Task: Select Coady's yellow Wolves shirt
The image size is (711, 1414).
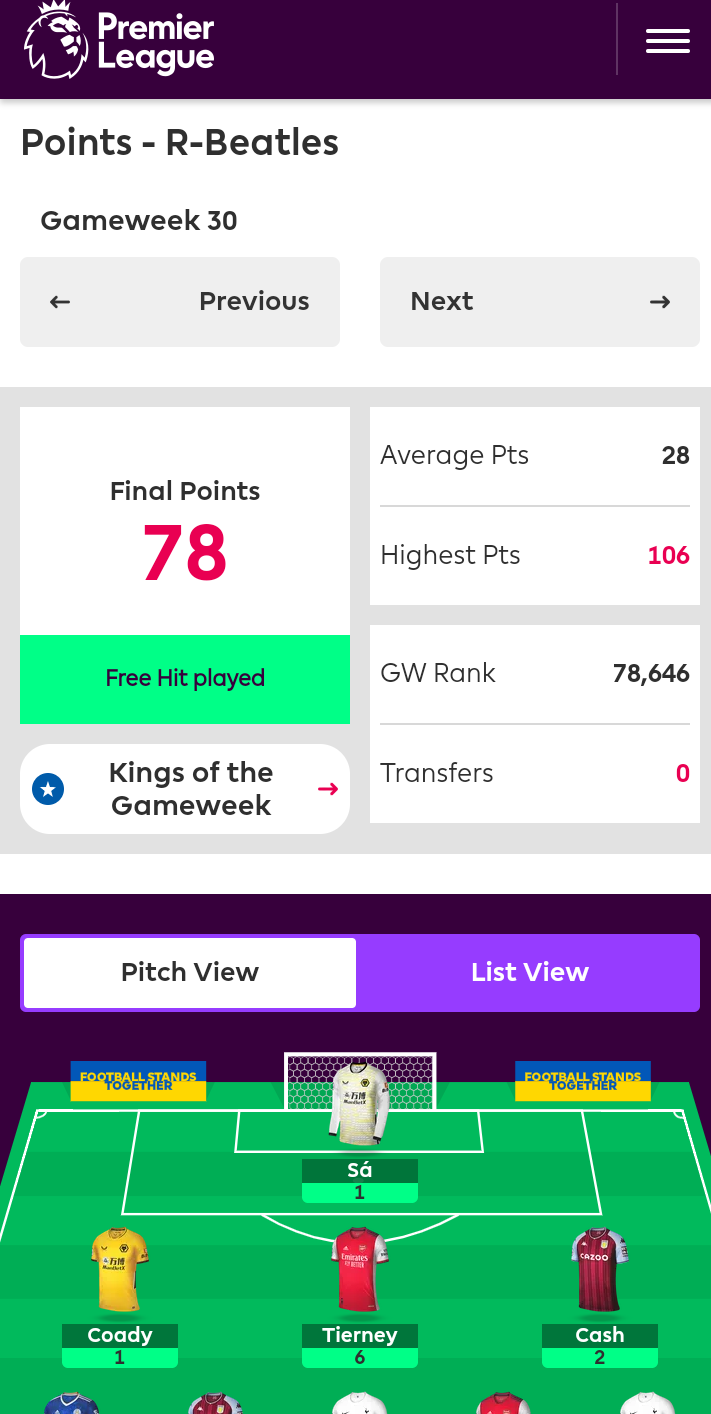Action: click(120, 1270)
